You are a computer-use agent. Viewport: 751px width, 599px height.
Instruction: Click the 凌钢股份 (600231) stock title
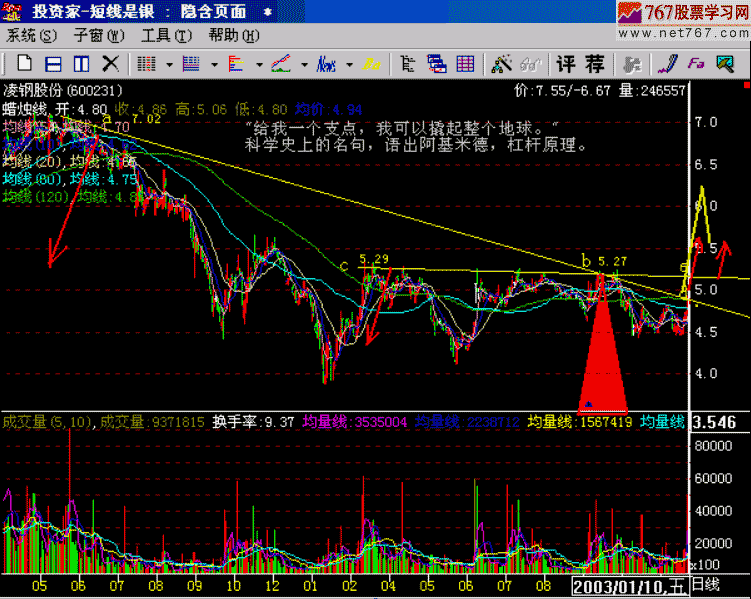[62, 90]
